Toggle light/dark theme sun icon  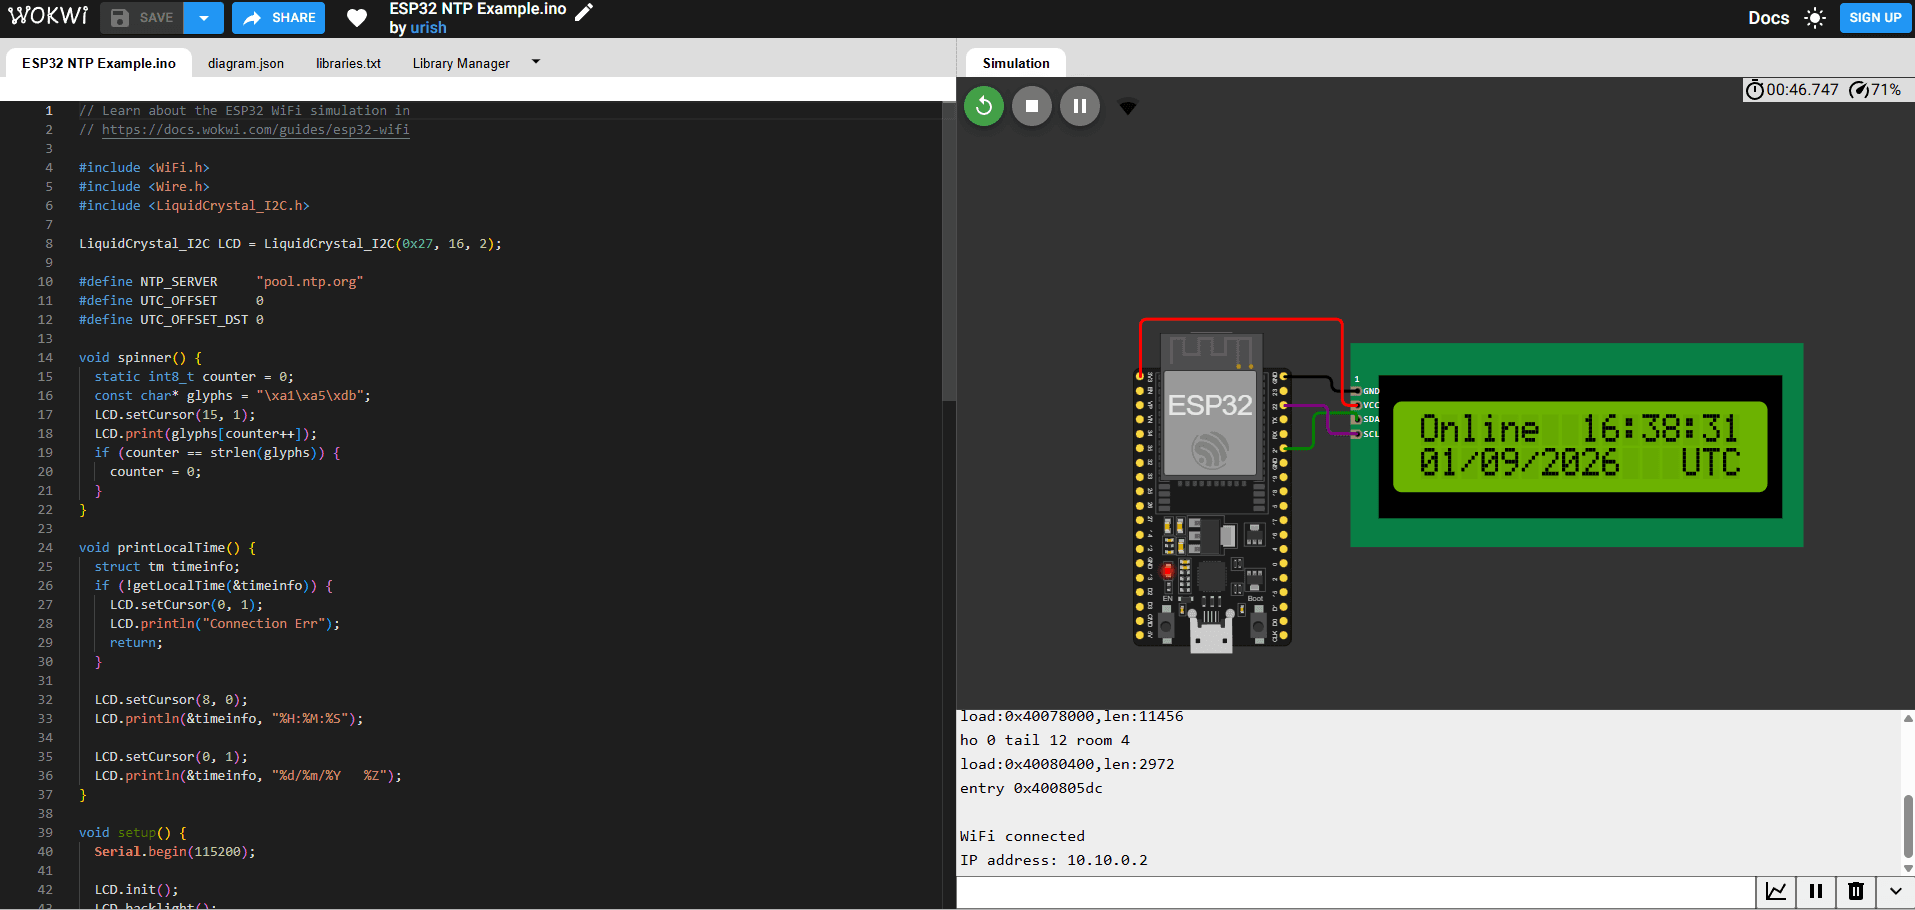[x=1814, y=18]
